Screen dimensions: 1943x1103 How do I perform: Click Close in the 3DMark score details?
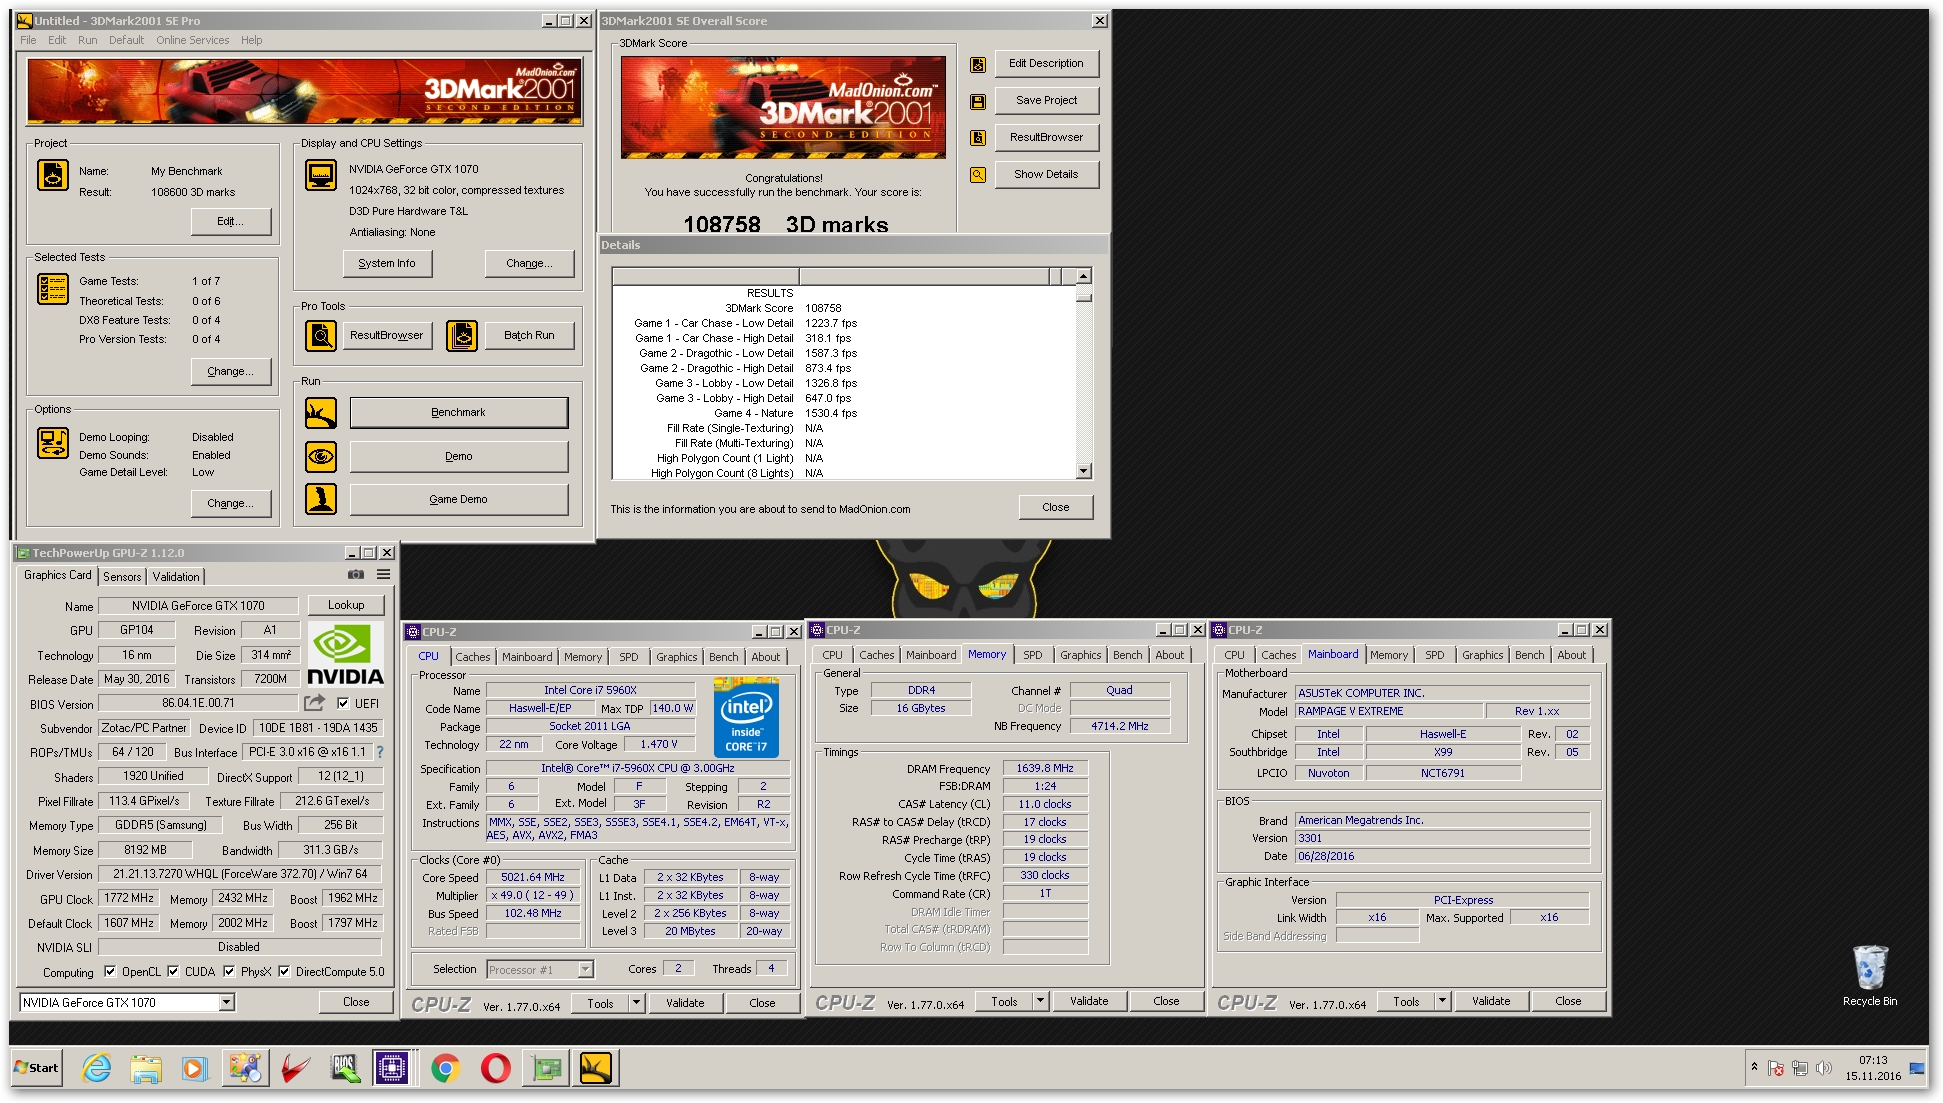click(x=1056, y=508)
